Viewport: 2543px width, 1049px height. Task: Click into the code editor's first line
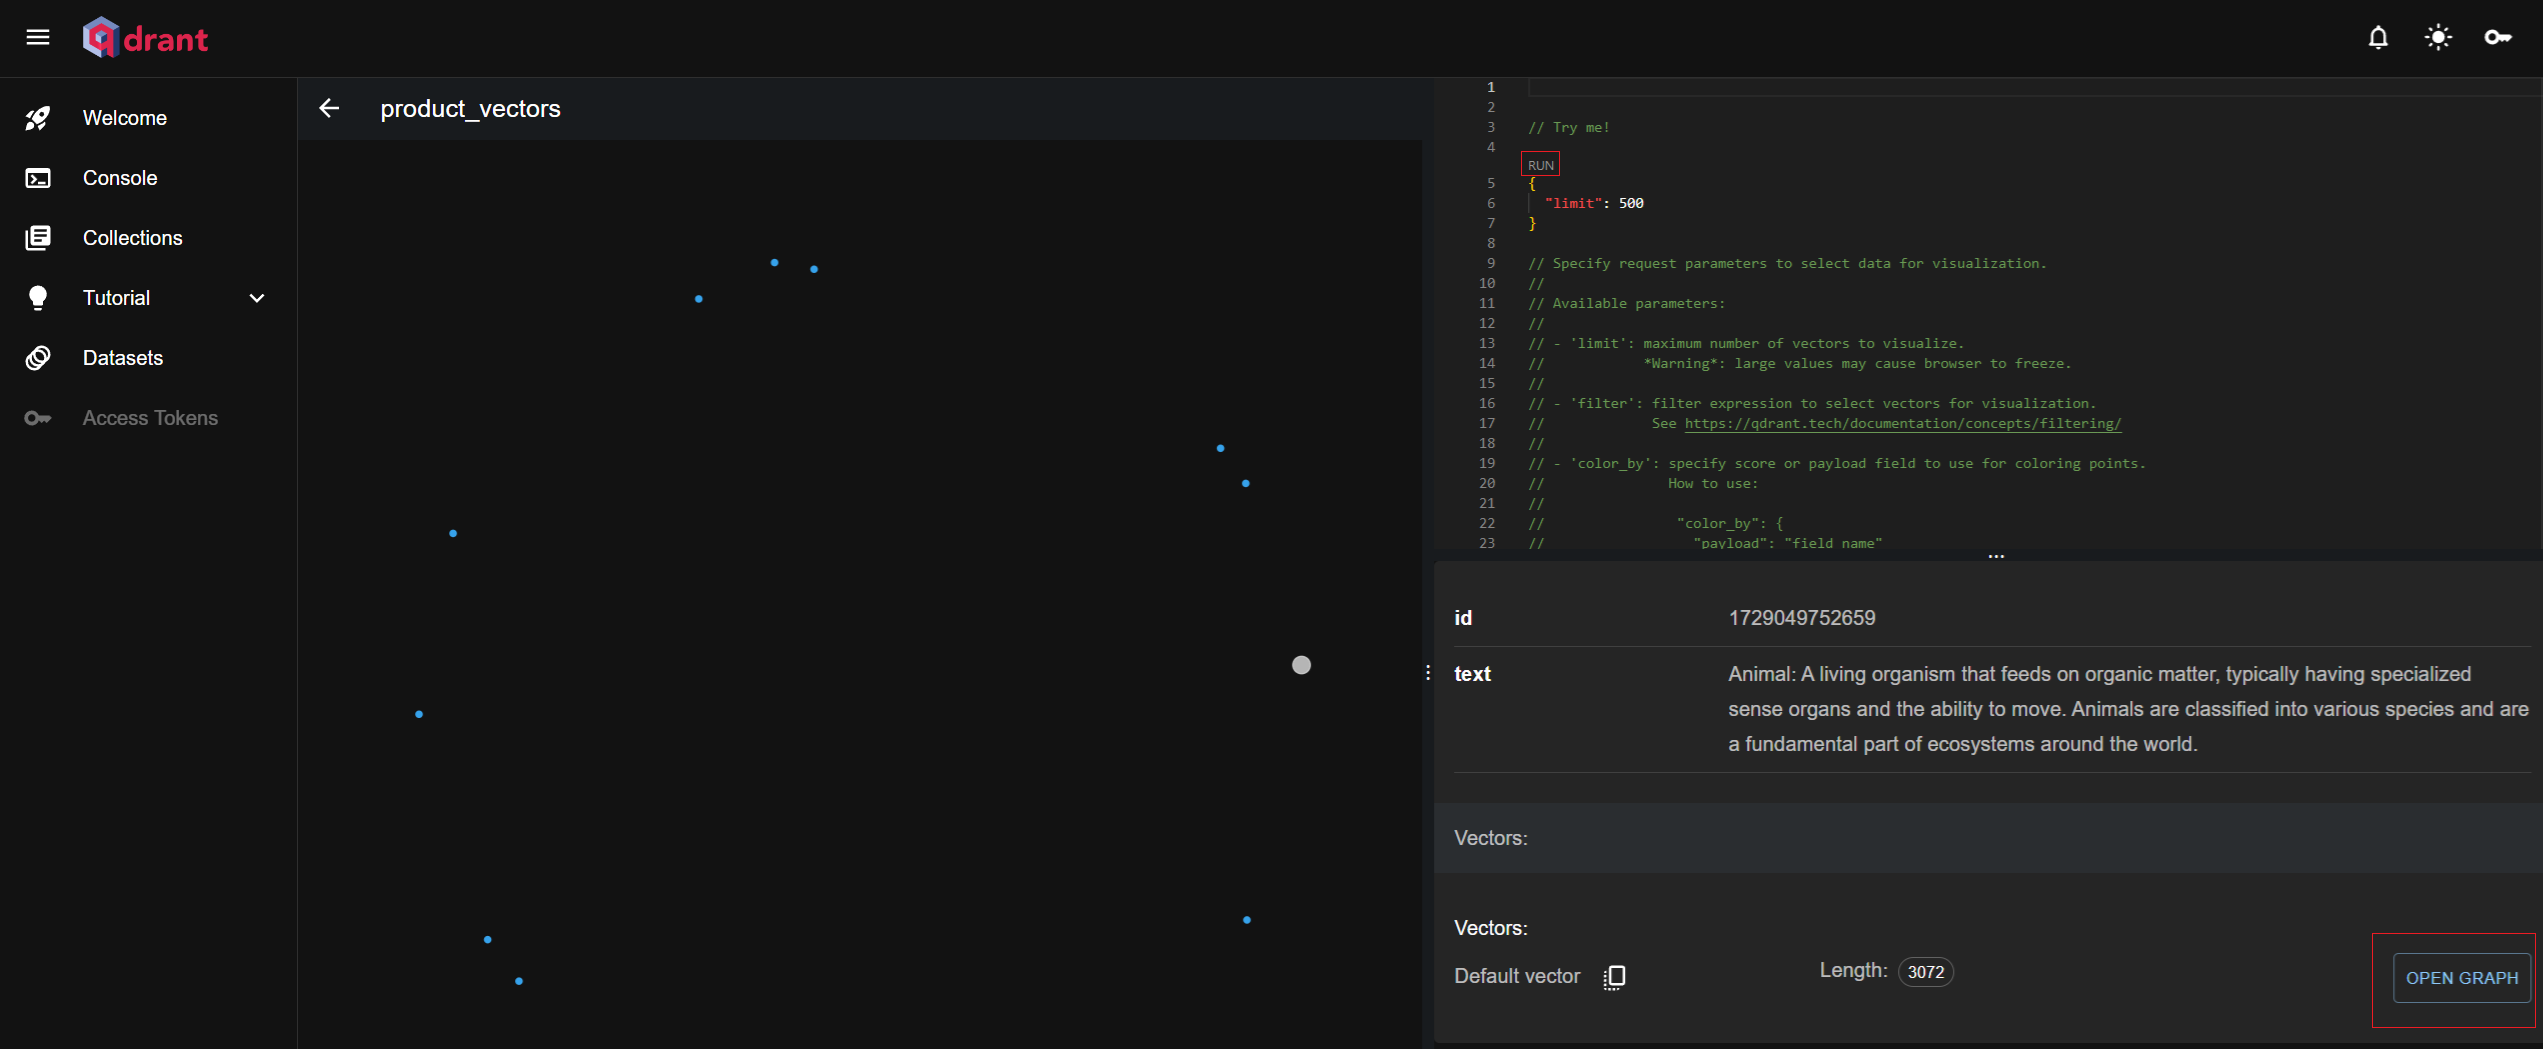2000,88
